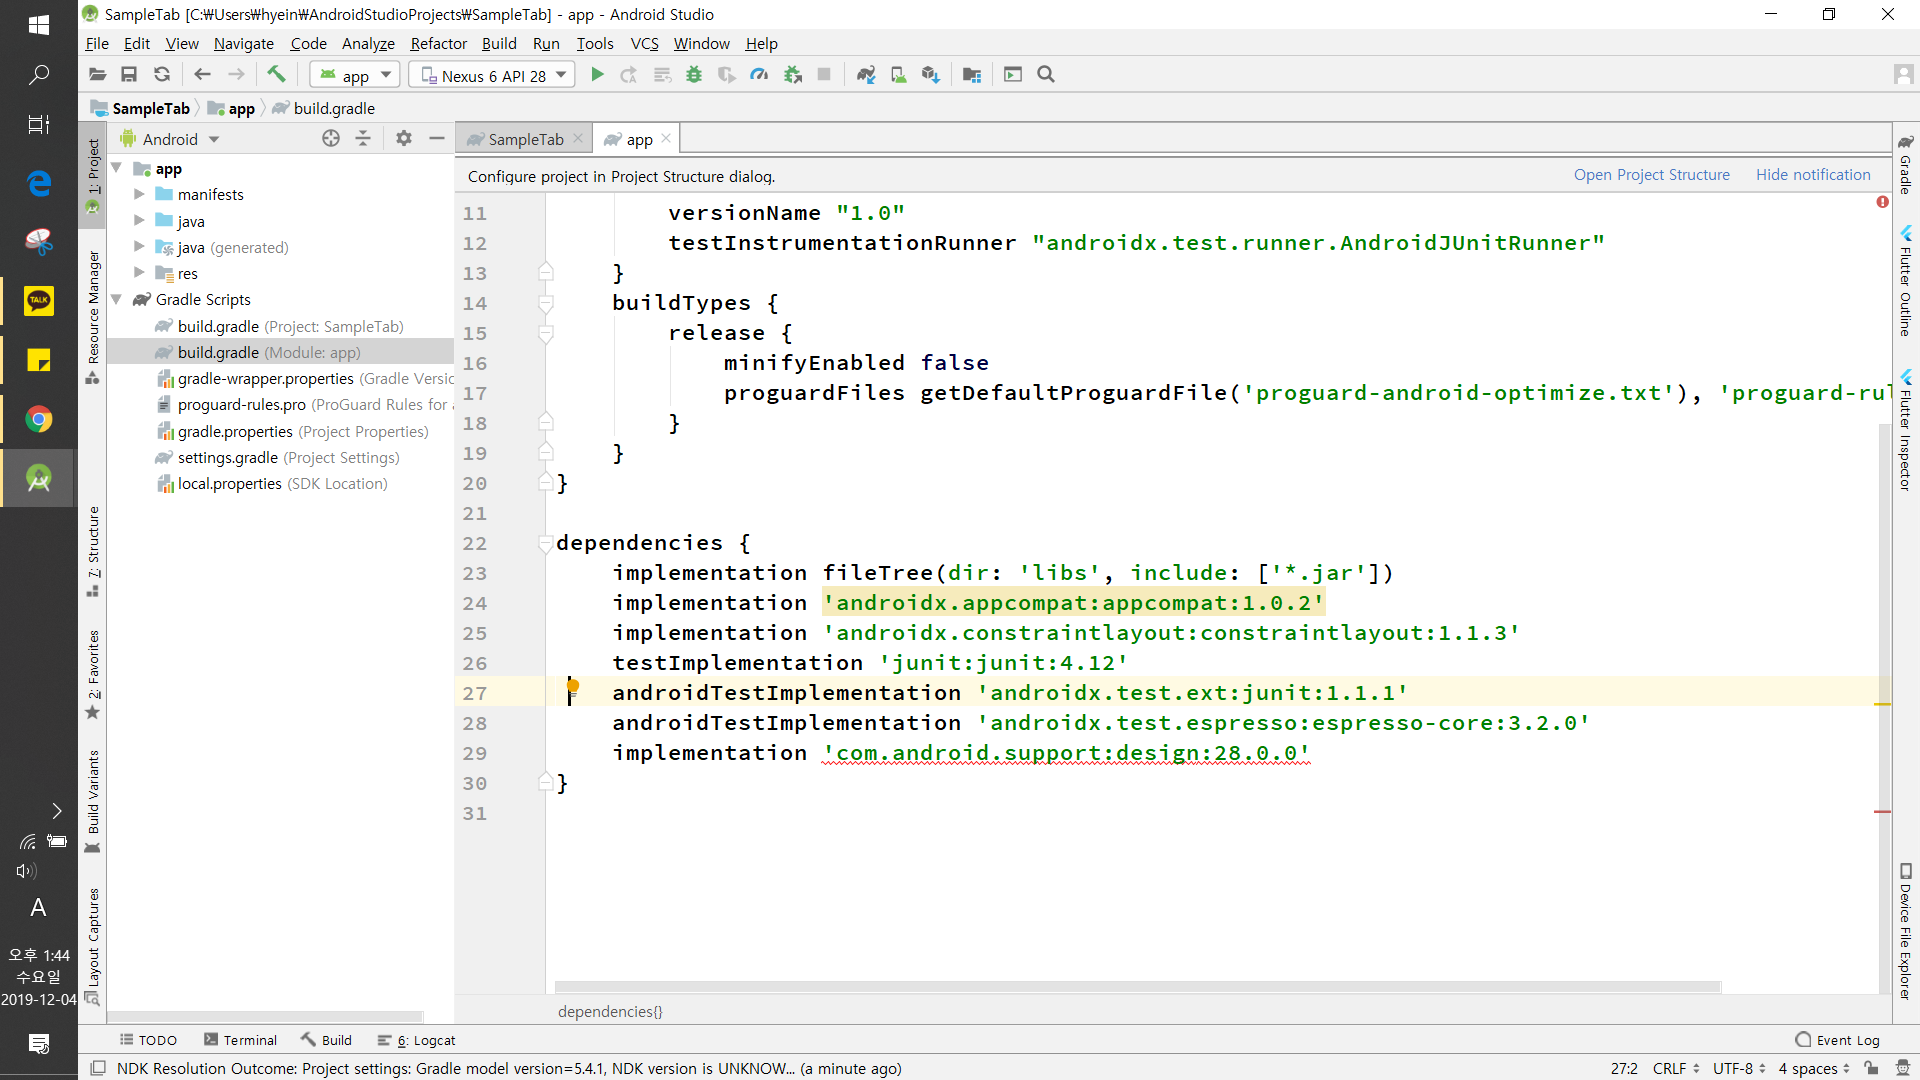Click the Hide notification link
This screenshot has height=1080, width=1920.
pos(1812,175)
